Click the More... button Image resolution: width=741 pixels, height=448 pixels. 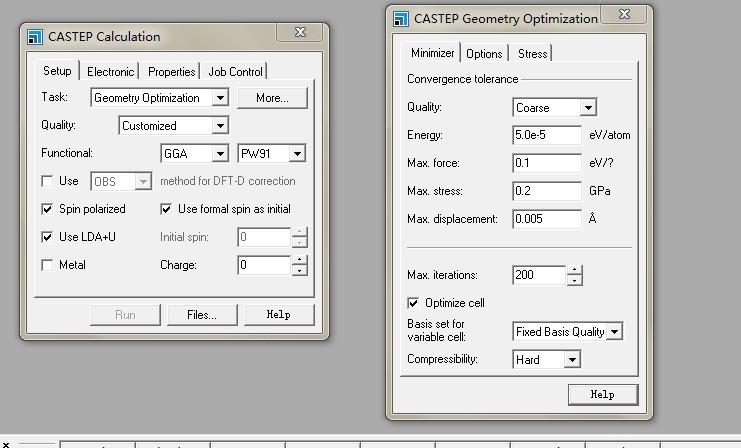tap(272, 98)
